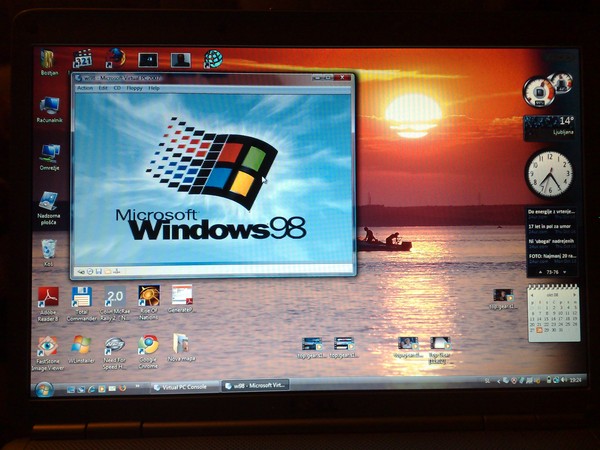Open the Help menu in Virtual PC
This screenshot has height=450, width=600.
(x=154, y=88)
